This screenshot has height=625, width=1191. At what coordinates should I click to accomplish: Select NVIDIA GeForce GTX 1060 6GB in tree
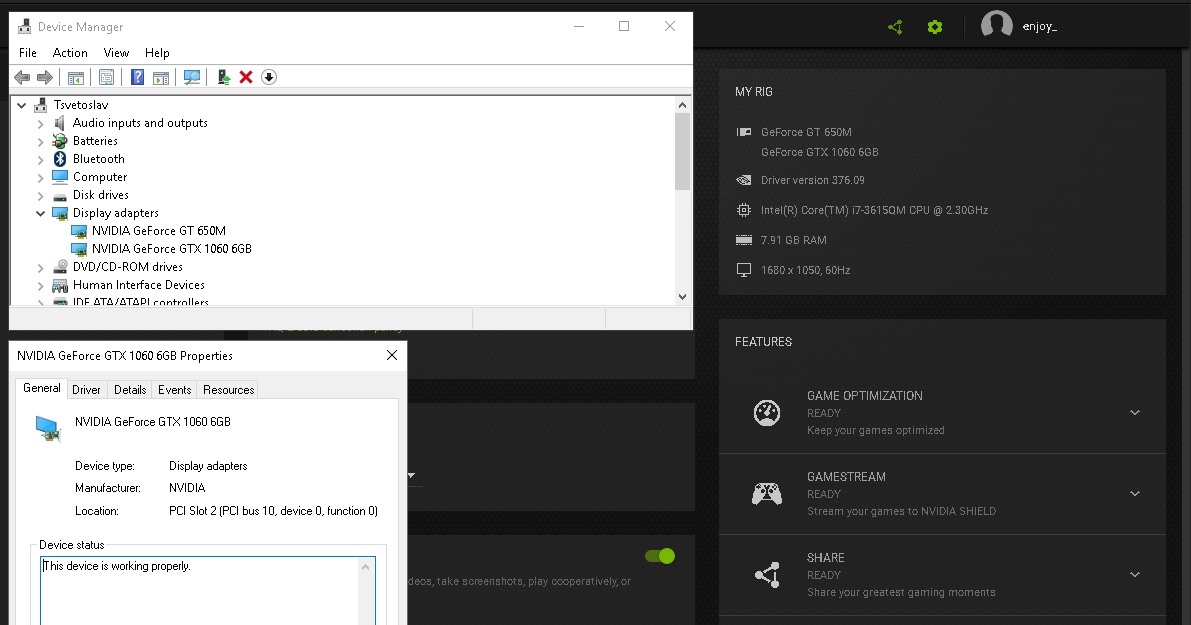[172, 249]
